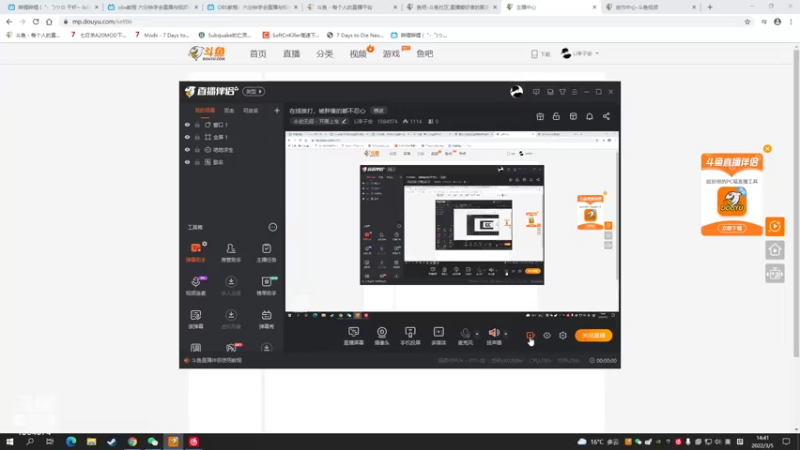Screen dimensions: 800x450
Task: Add 多媒体 media source
Action: [x=439, y=336]
